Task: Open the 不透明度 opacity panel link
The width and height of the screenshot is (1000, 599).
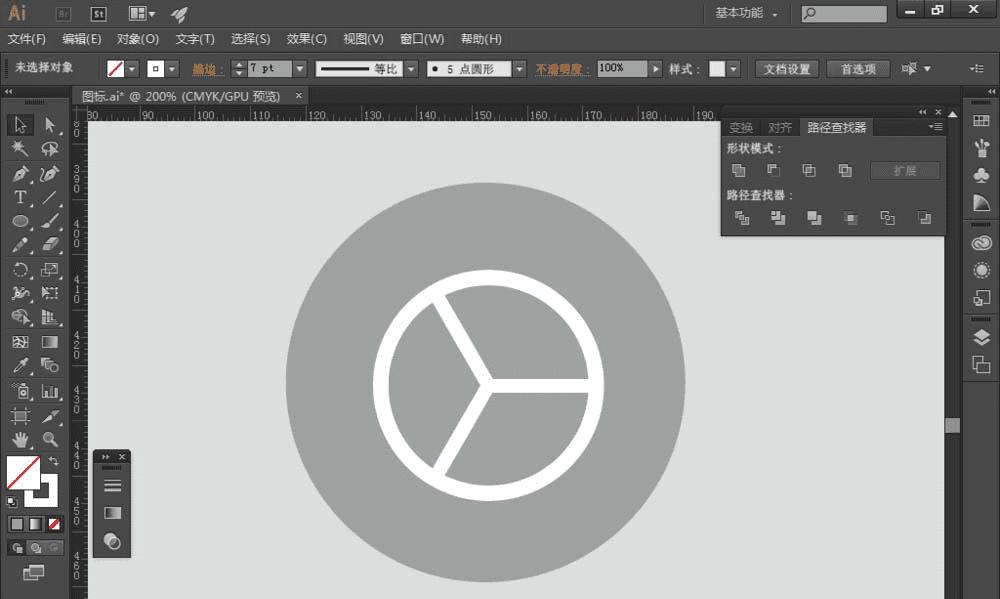Action: coord(562,69)
